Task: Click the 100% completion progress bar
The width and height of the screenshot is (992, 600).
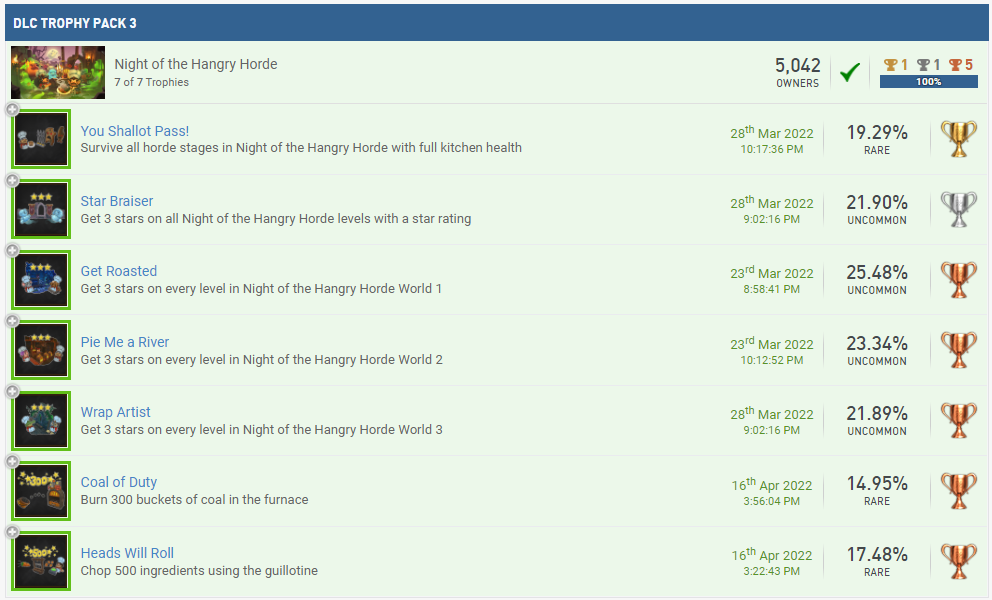Action: (928, 82)
